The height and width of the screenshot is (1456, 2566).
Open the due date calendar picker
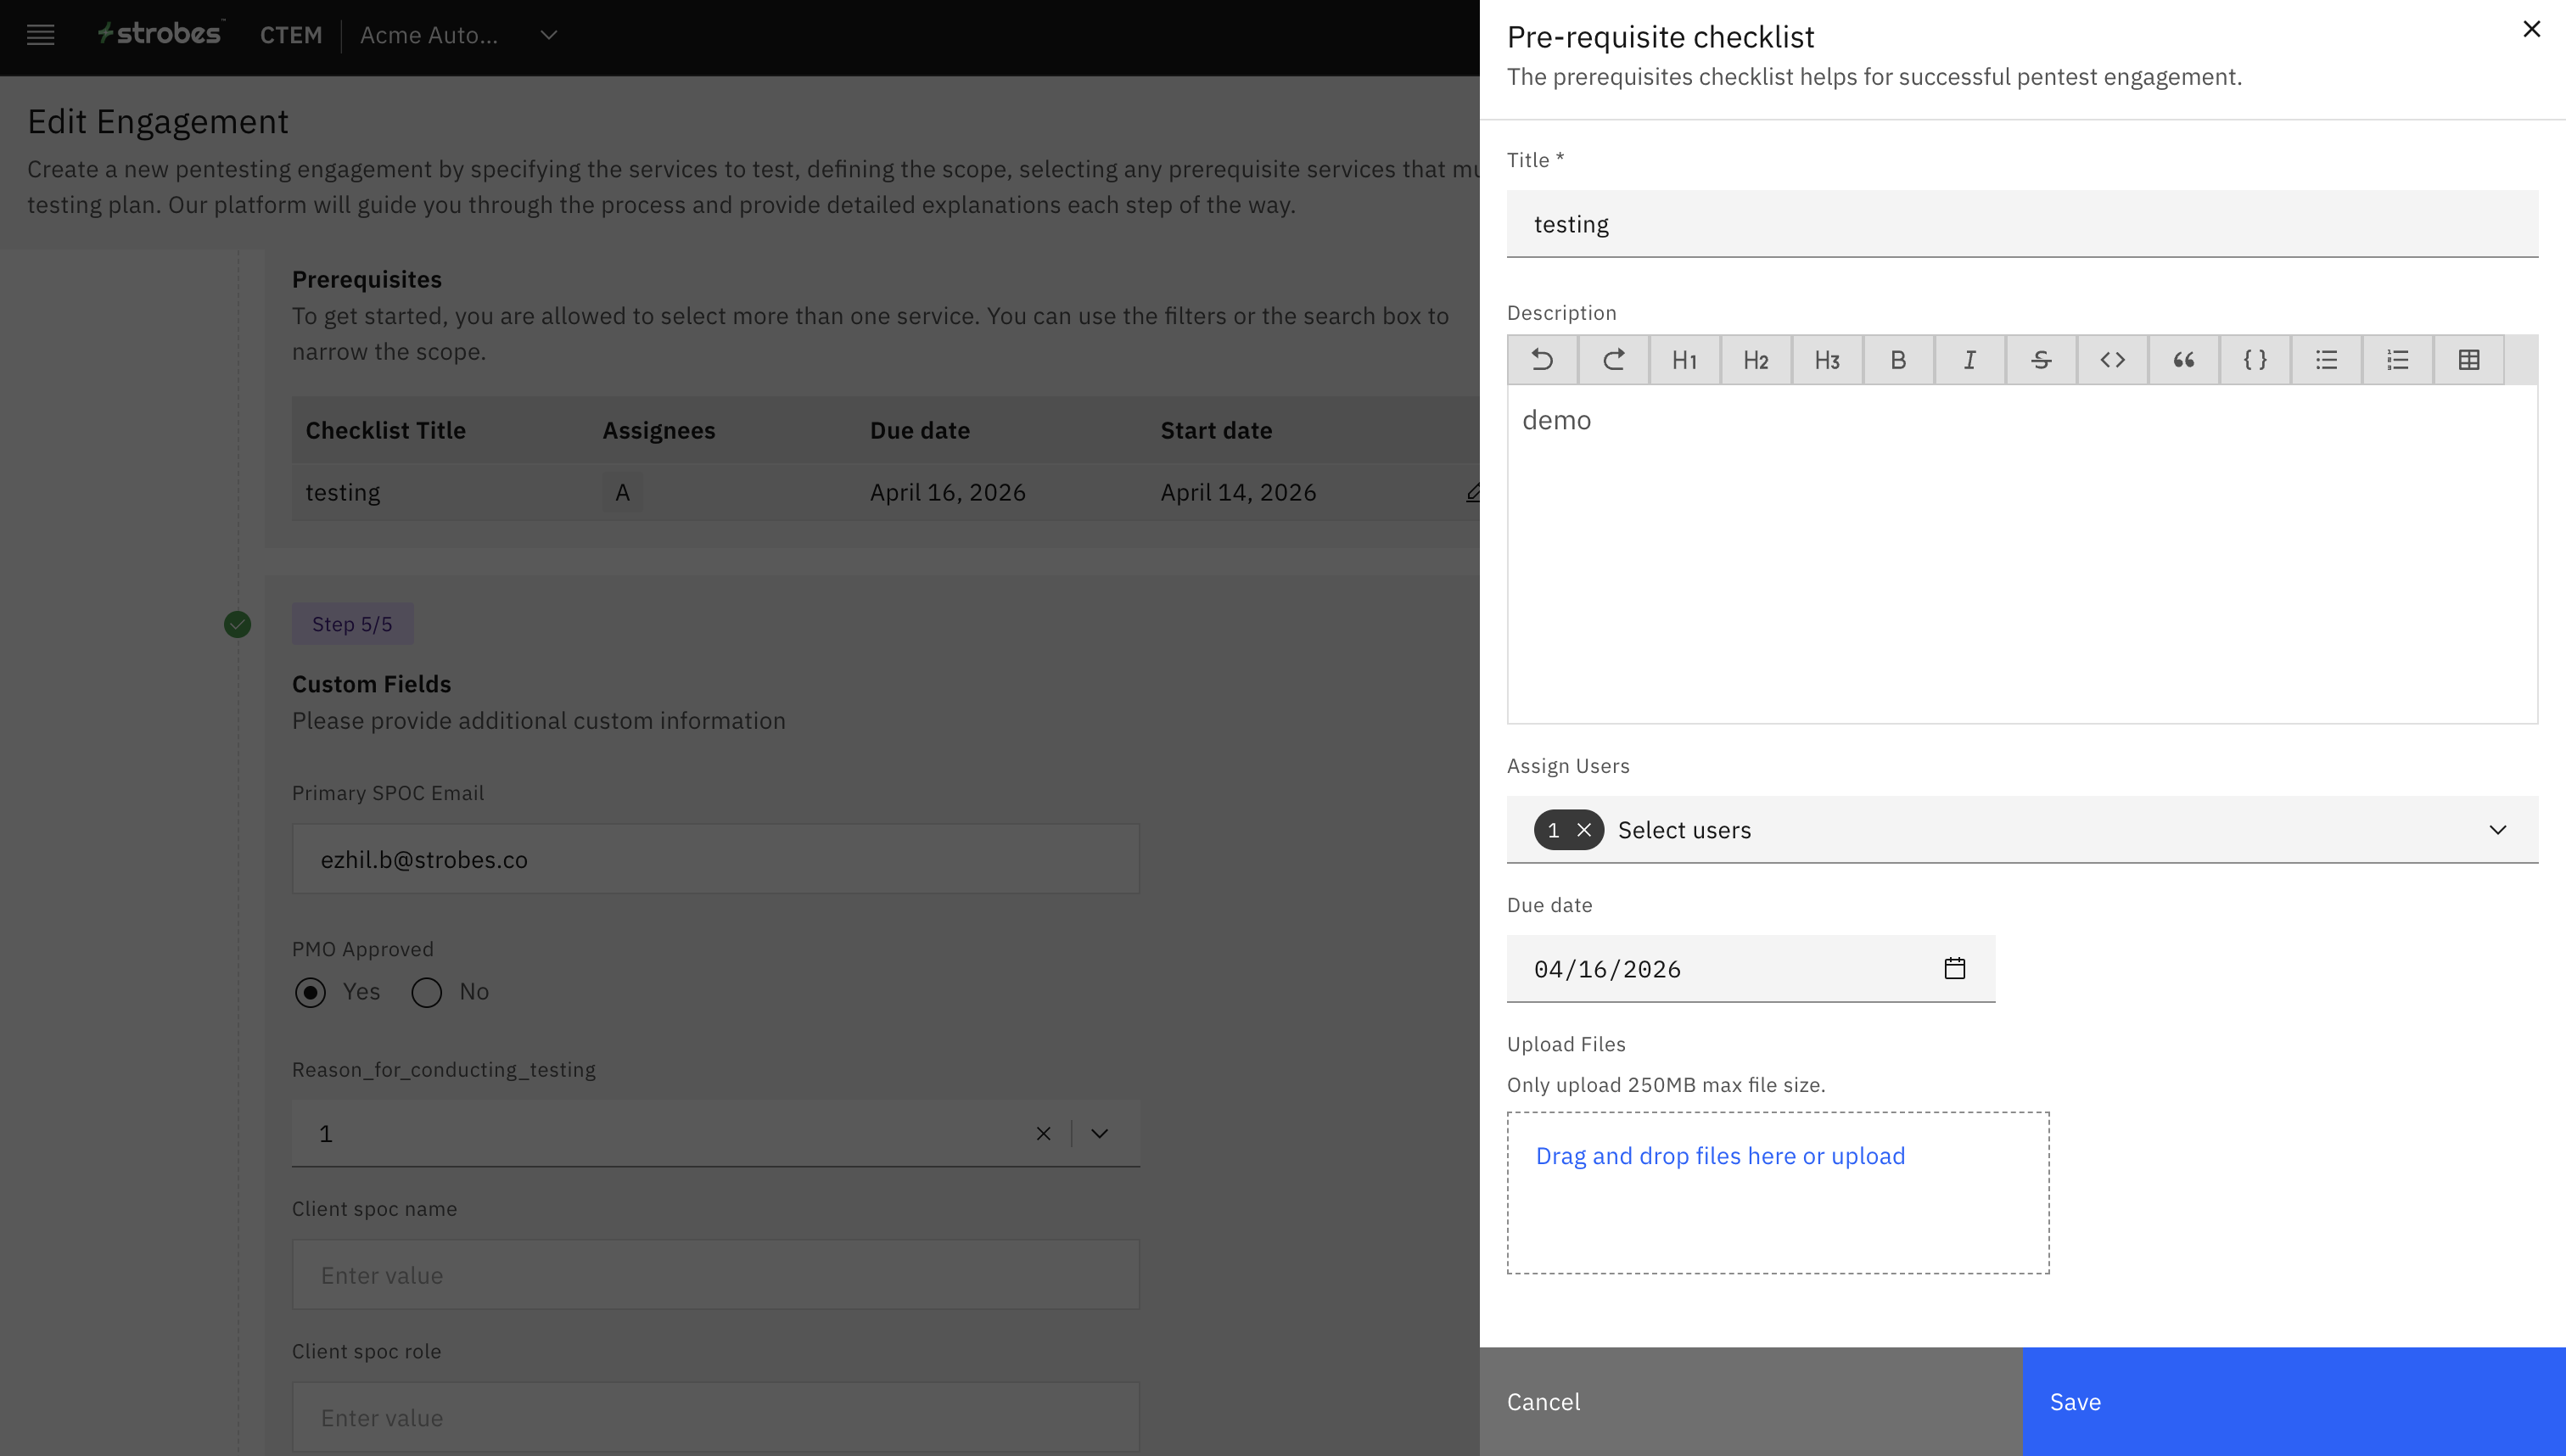pos(1954,968)
